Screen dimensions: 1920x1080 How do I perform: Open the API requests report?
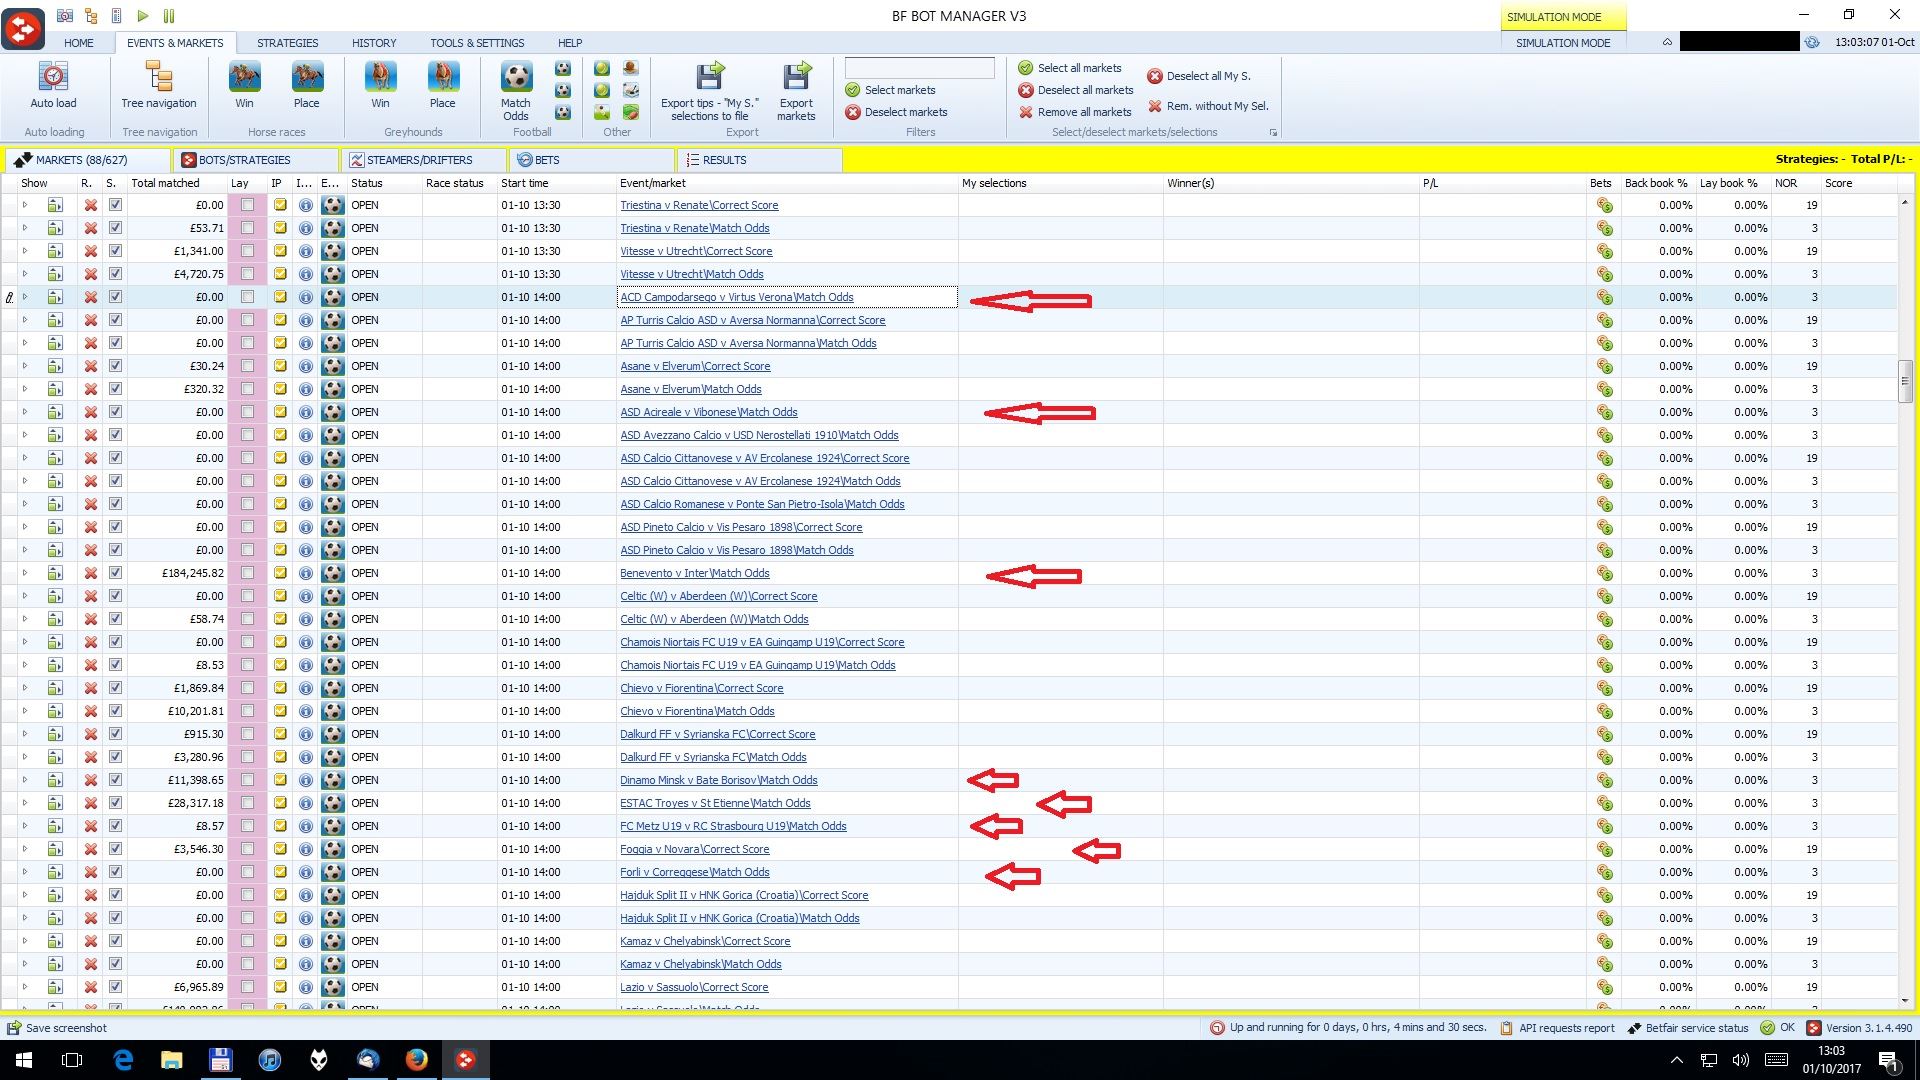(x=1557, y=1028)
